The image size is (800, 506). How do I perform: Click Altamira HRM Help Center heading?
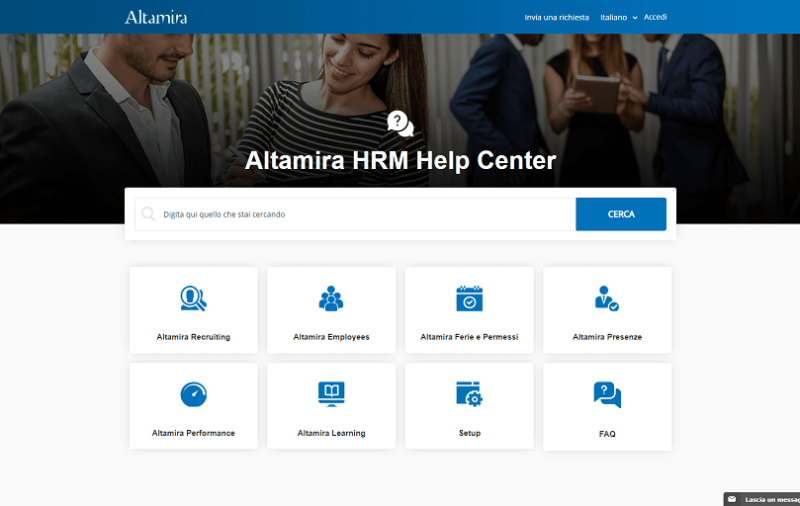click(401, 160)
